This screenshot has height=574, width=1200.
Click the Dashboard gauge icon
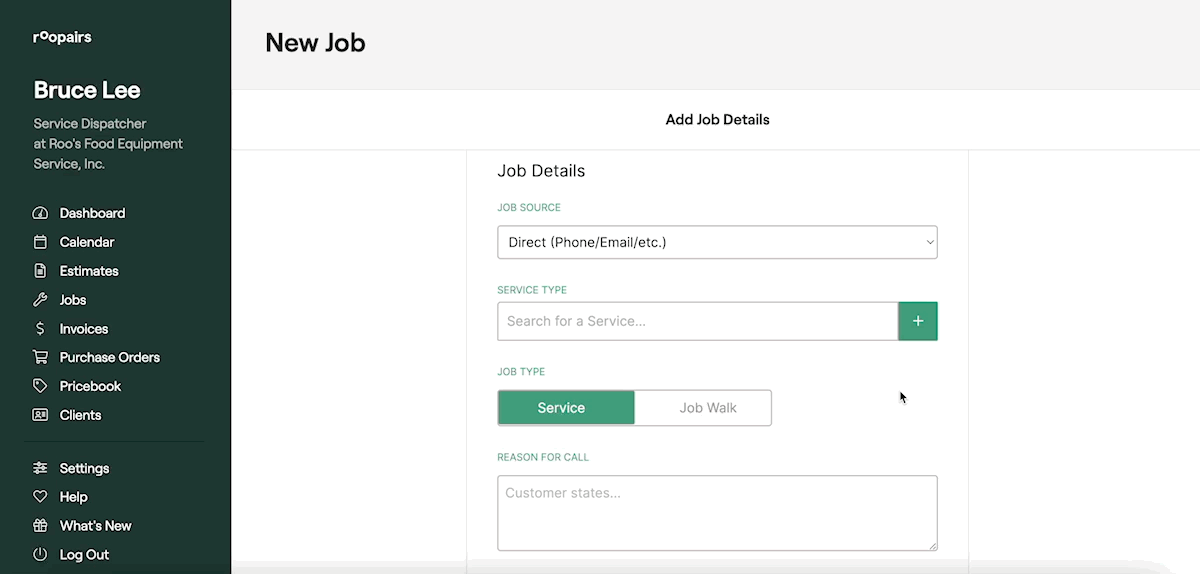point(40,213)
